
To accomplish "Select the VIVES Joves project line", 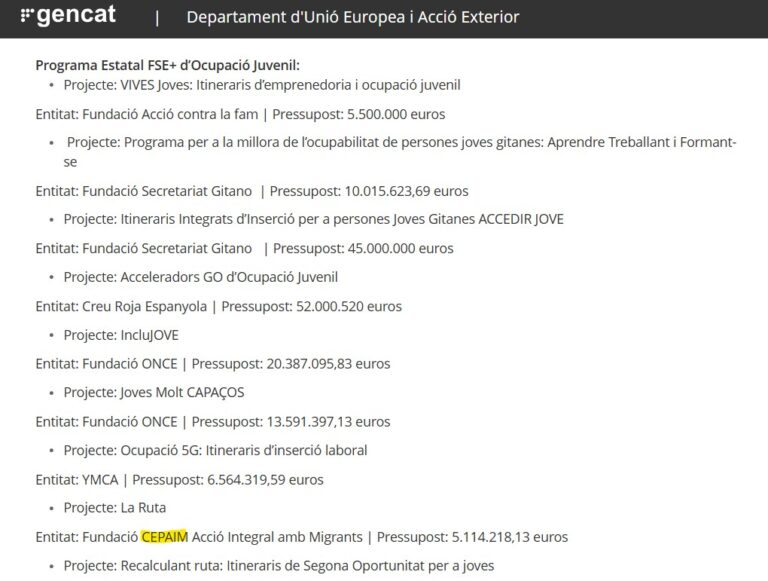I will coord(261,85).
